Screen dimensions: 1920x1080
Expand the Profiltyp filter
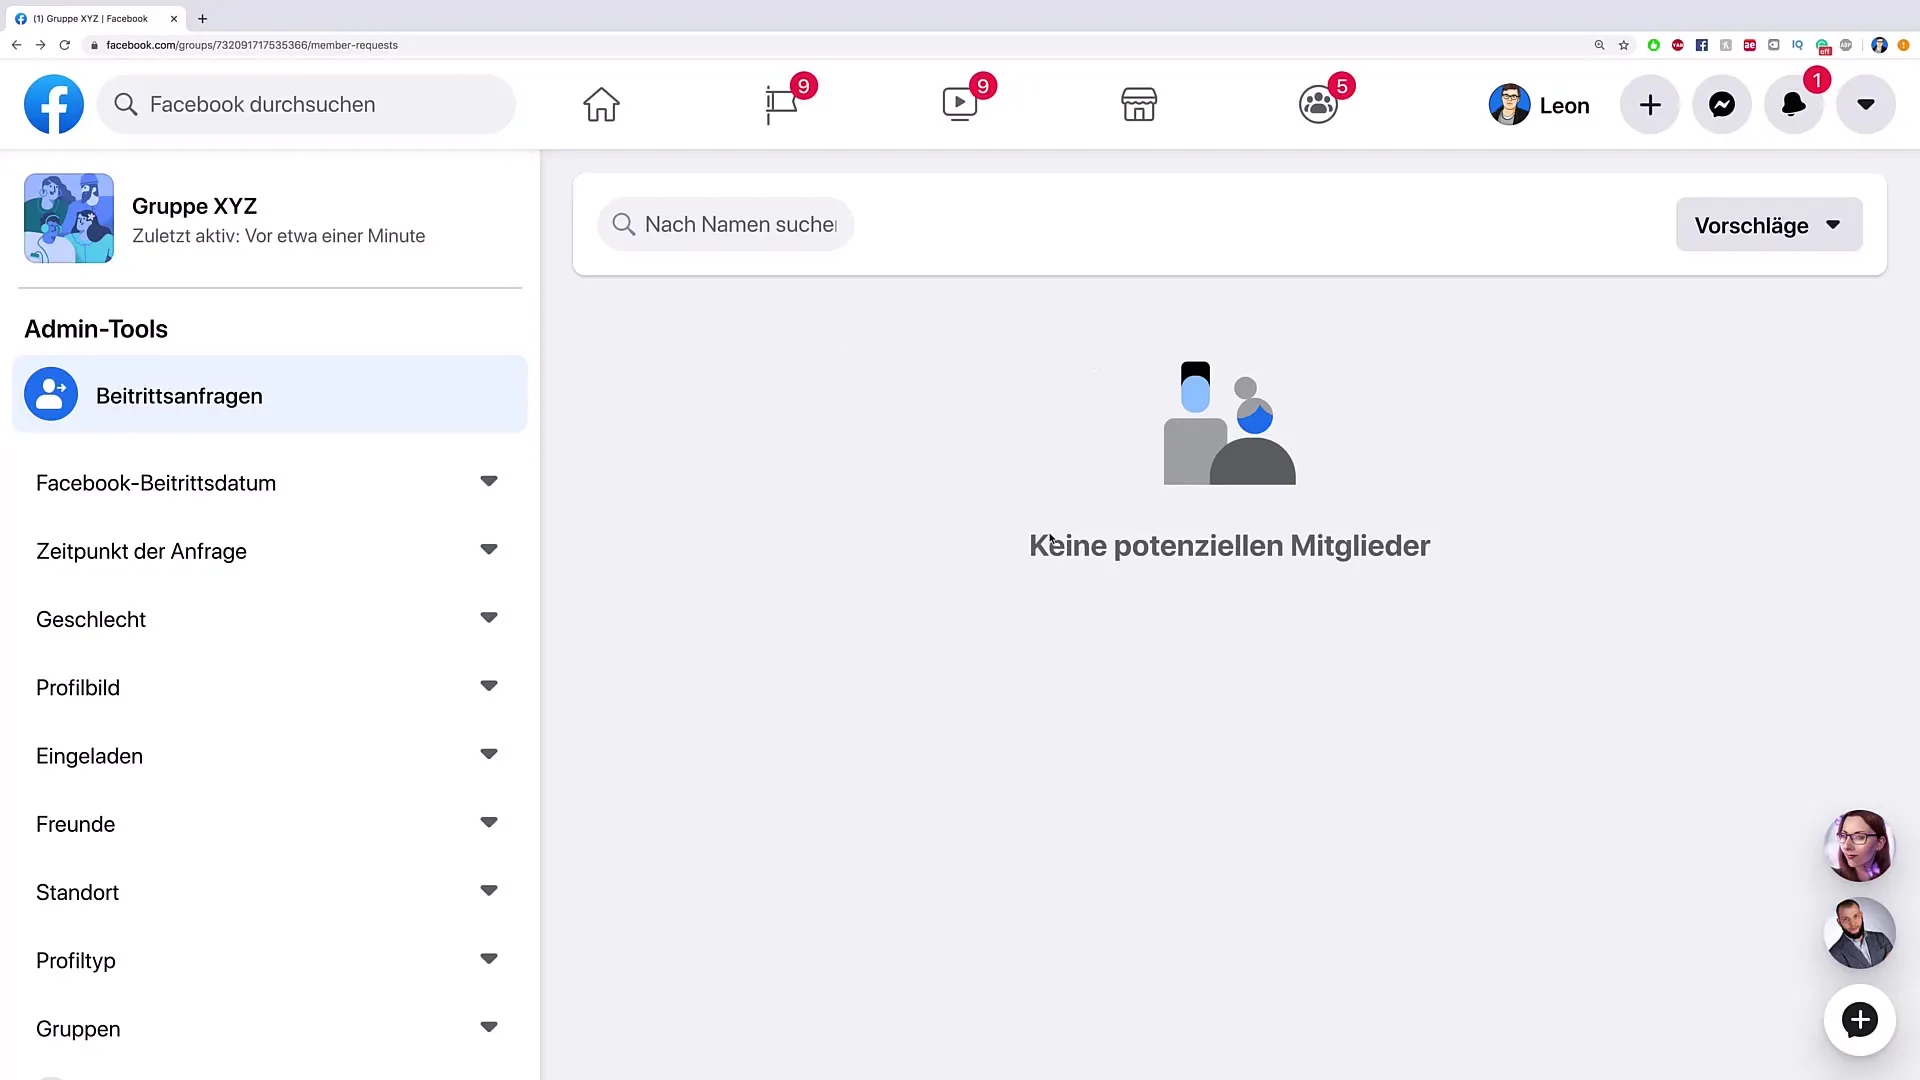[x=268, y=960]
